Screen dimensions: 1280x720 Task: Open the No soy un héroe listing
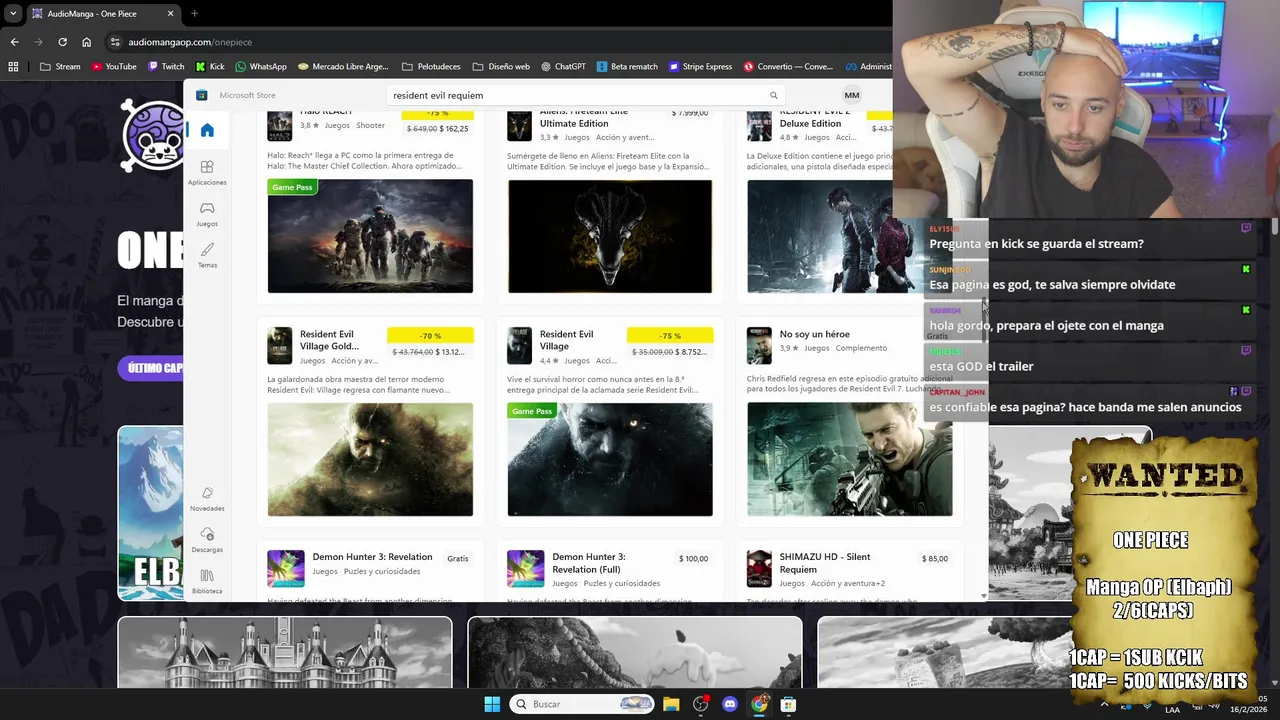click(x=814, y=334)
